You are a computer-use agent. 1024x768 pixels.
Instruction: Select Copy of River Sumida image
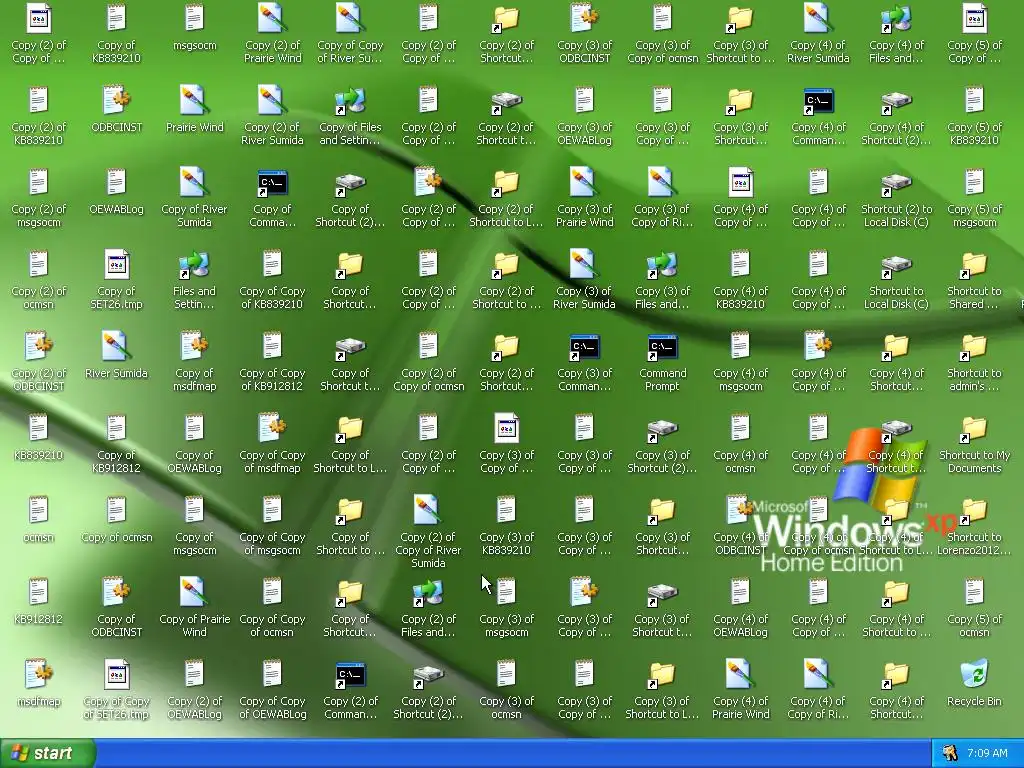(194, 183)
